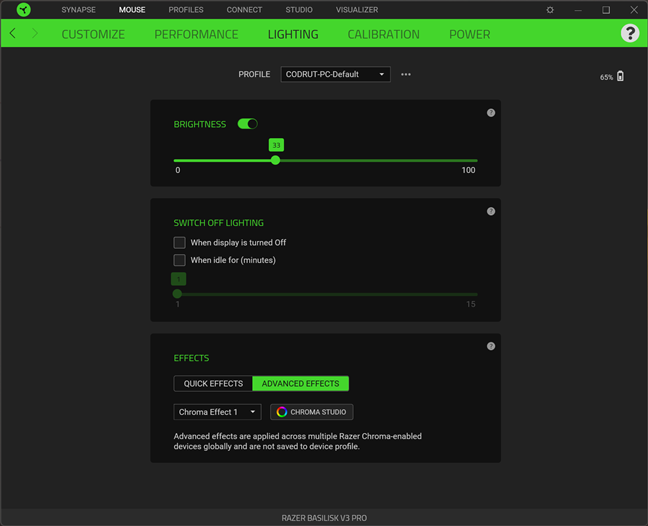The image size is (648, 526).
Task: Close the Synapse window
Action: click(634, 10)
